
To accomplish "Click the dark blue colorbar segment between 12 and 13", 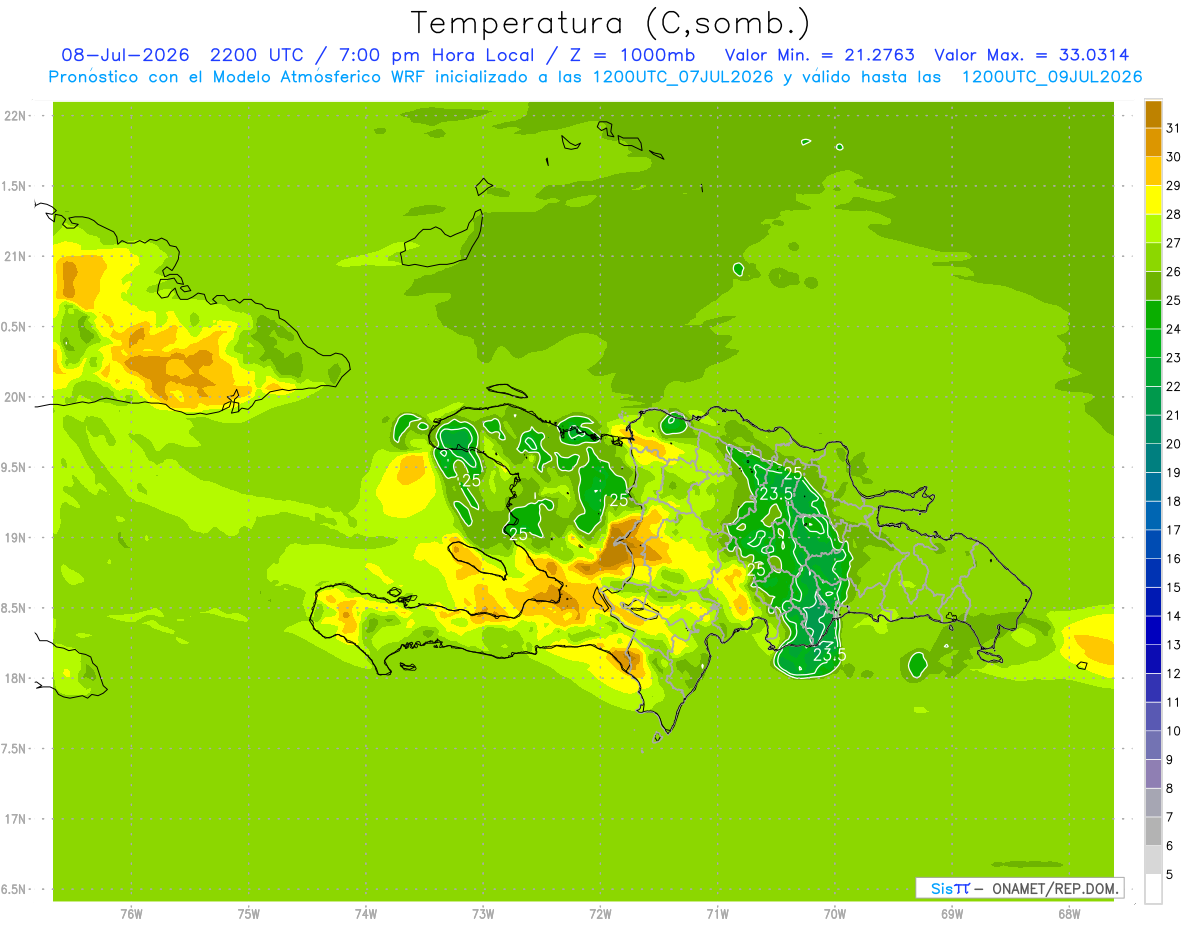I will point(1153,659).
